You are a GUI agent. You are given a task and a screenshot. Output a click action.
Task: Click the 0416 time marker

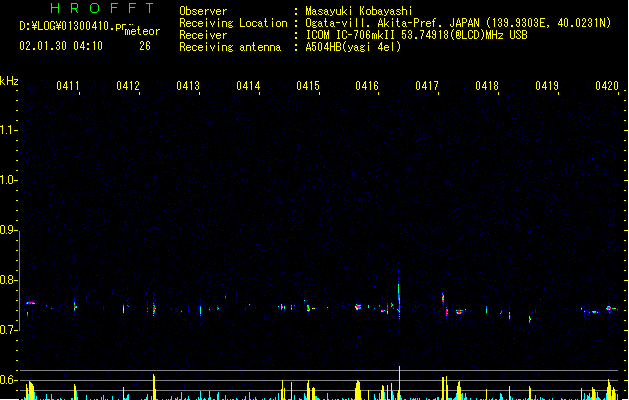(x=367, y=86)
